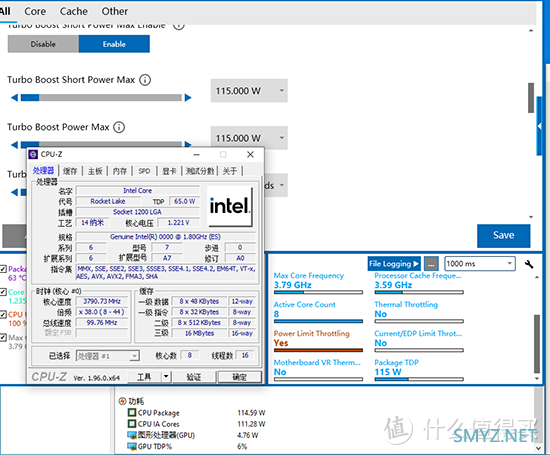Click the Turbo Boost Short Power Max slider track
The image size is (550, 455).
point(101,98)
